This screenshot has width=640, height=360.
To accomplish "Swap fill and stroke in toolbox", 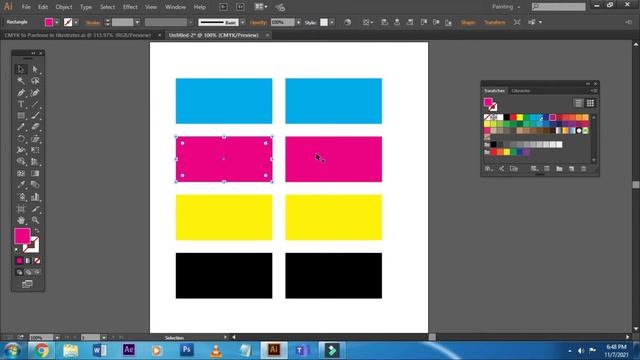I will click(36, 231).
